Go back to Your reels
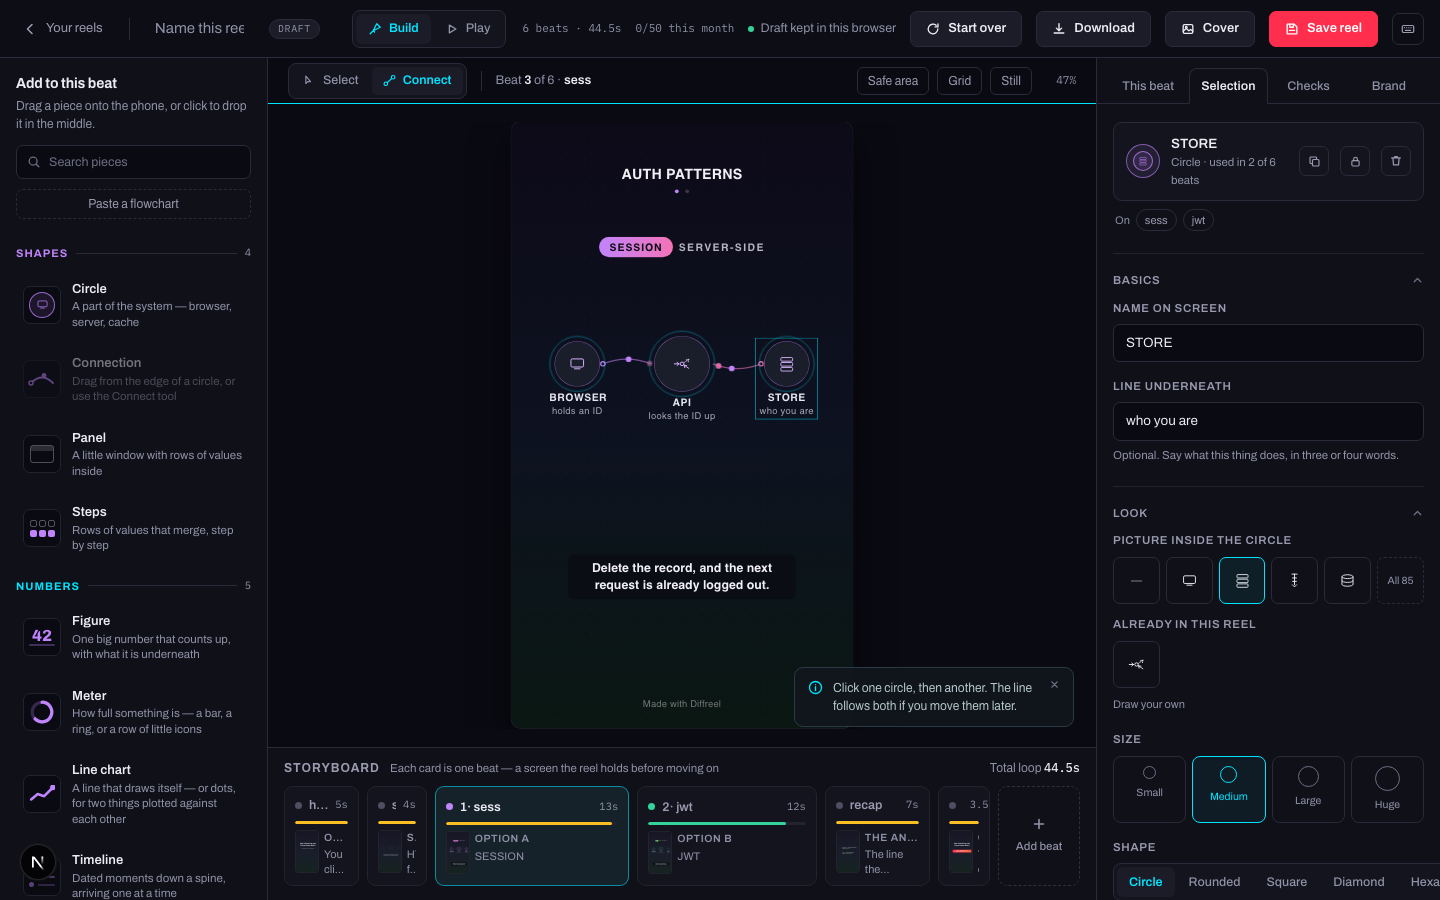Screen dimensions: 1440x900 tap(64, 28)
